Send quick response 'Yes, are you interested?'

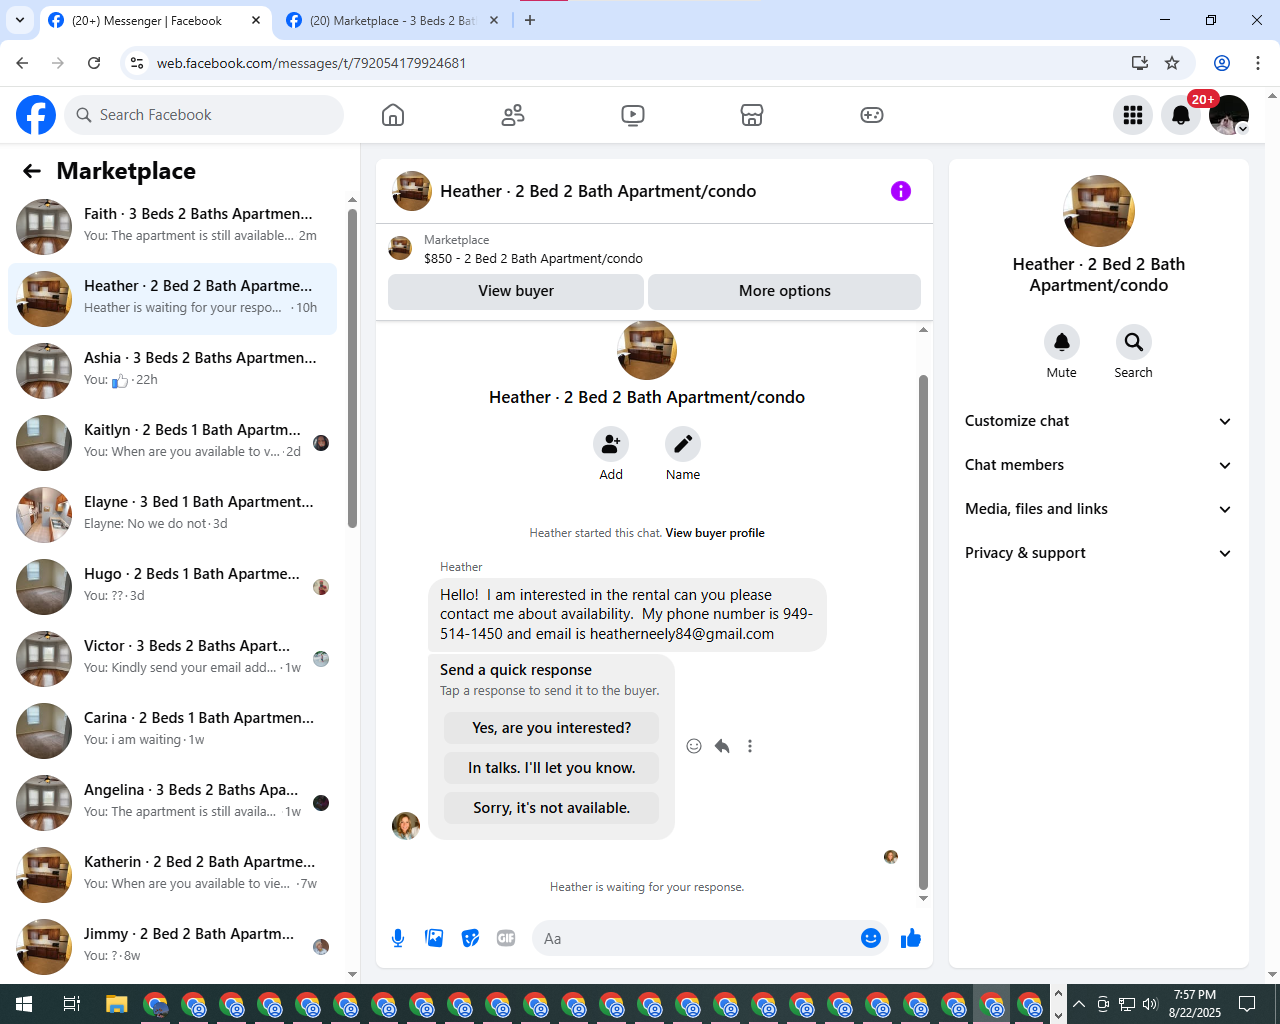(552, 728)
